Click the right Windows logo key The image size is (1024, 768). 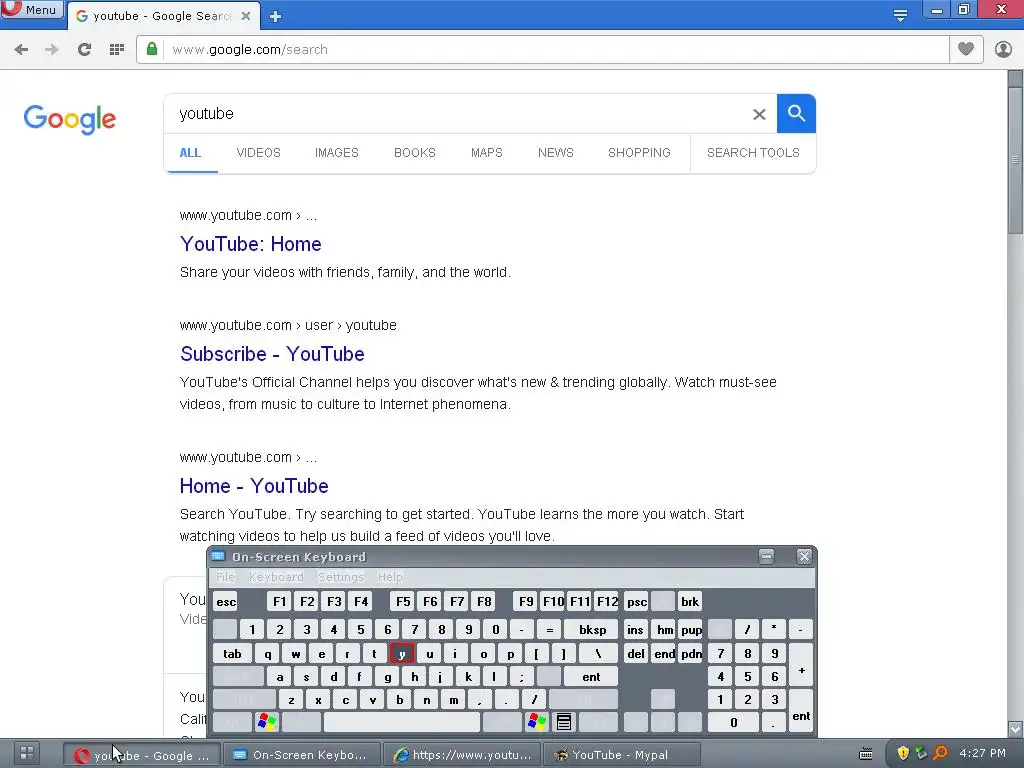(537, 722)
